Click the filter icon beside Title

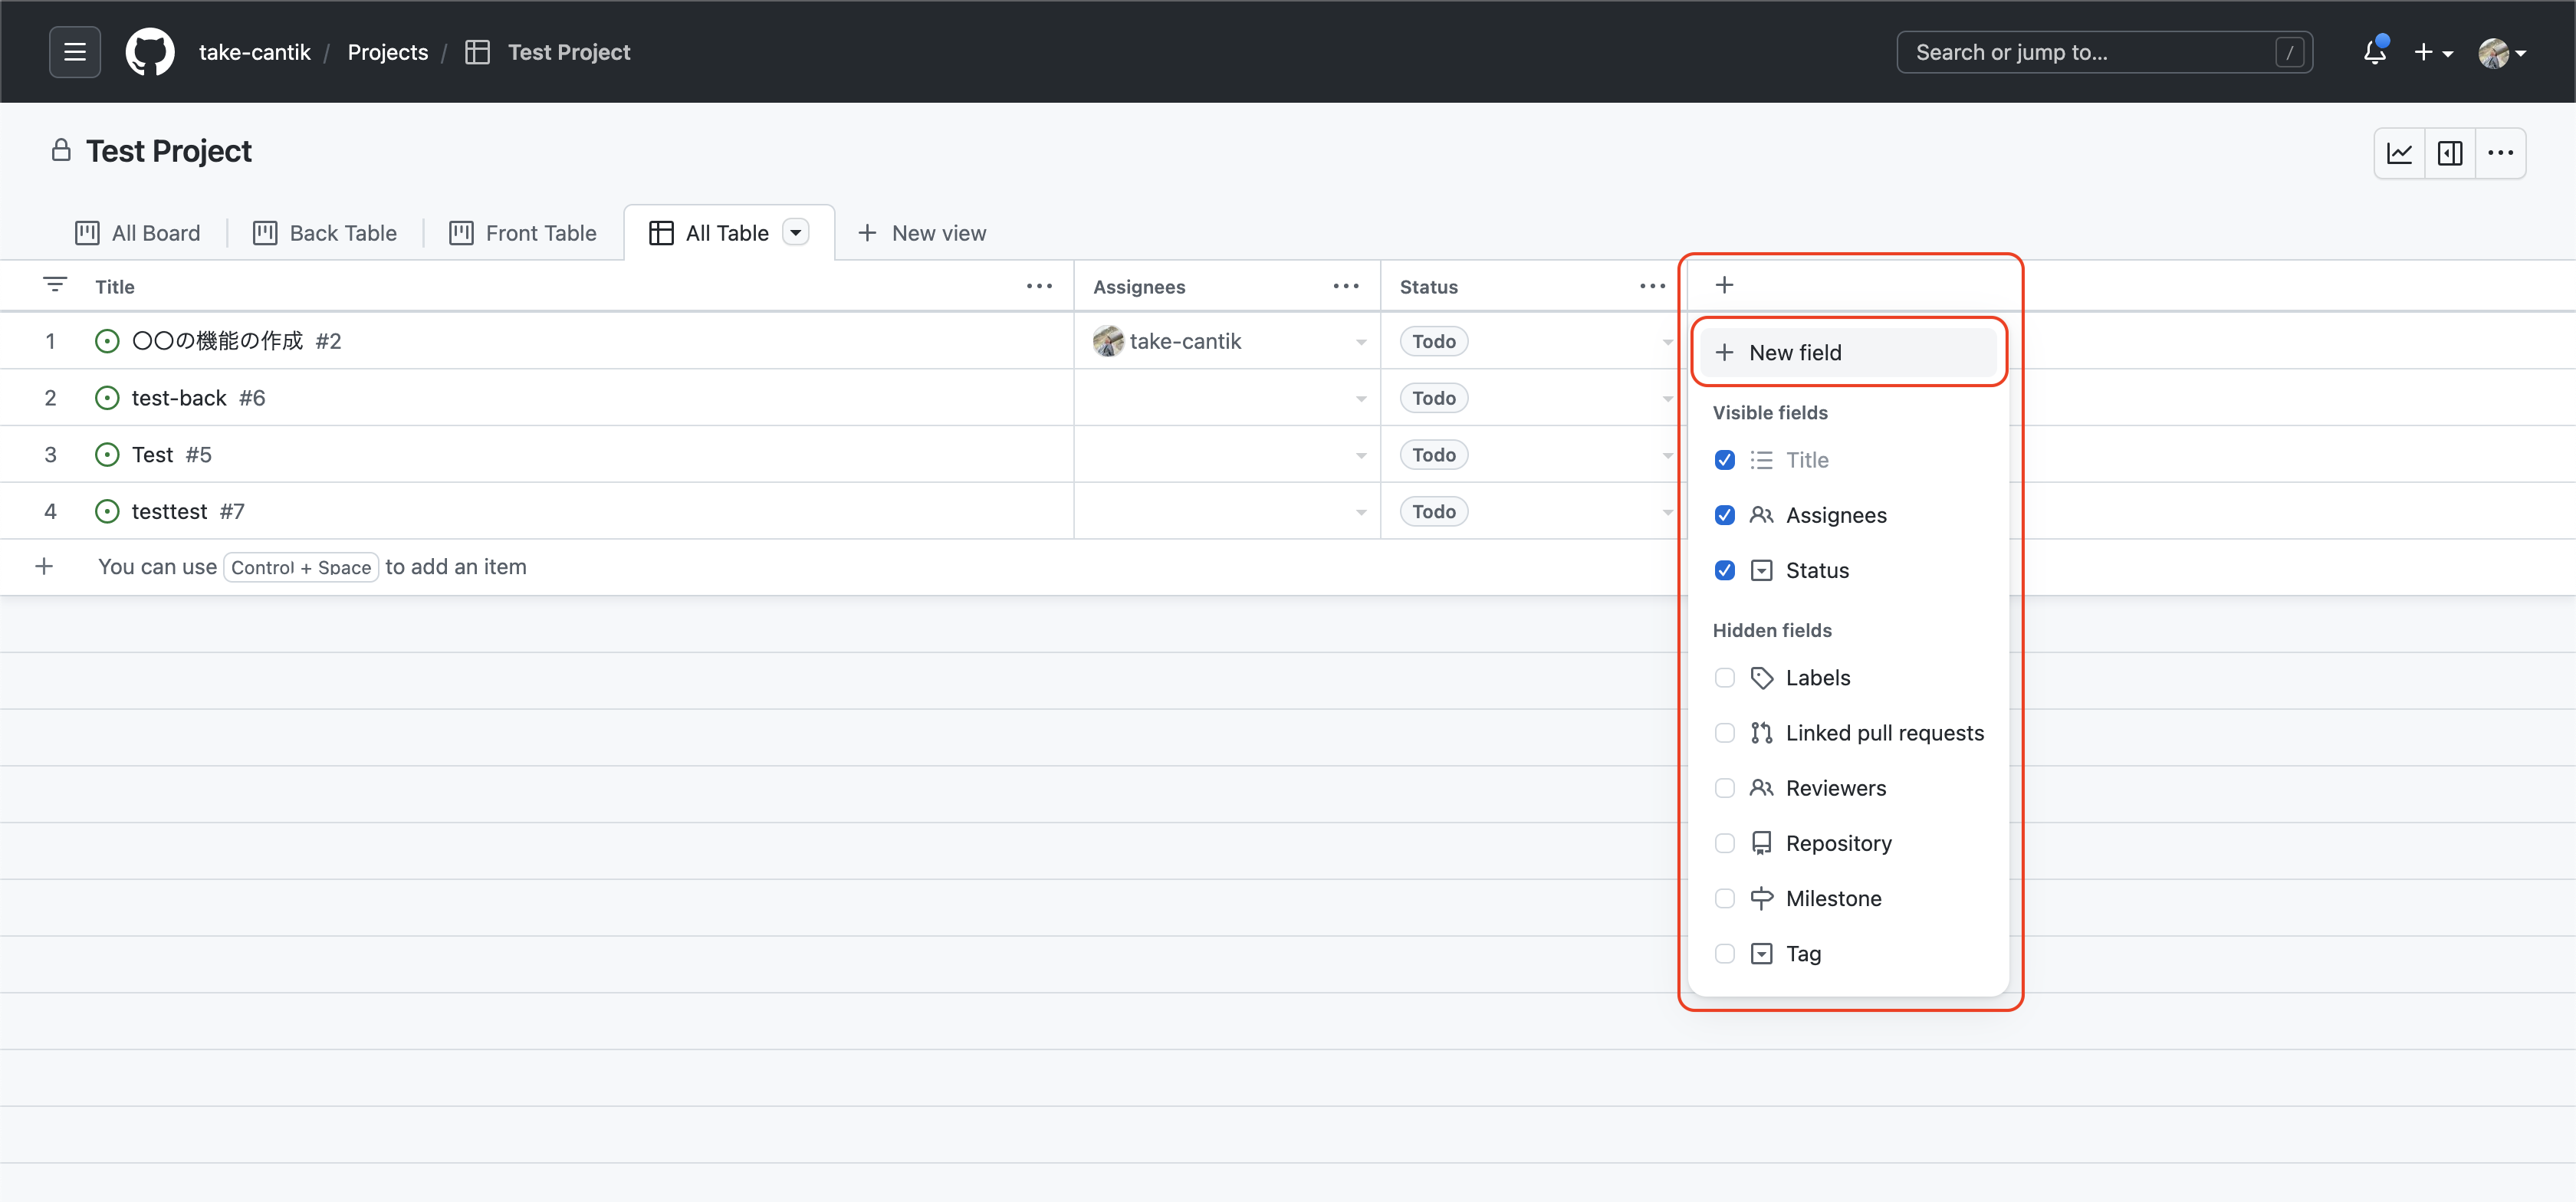(55, 286)
